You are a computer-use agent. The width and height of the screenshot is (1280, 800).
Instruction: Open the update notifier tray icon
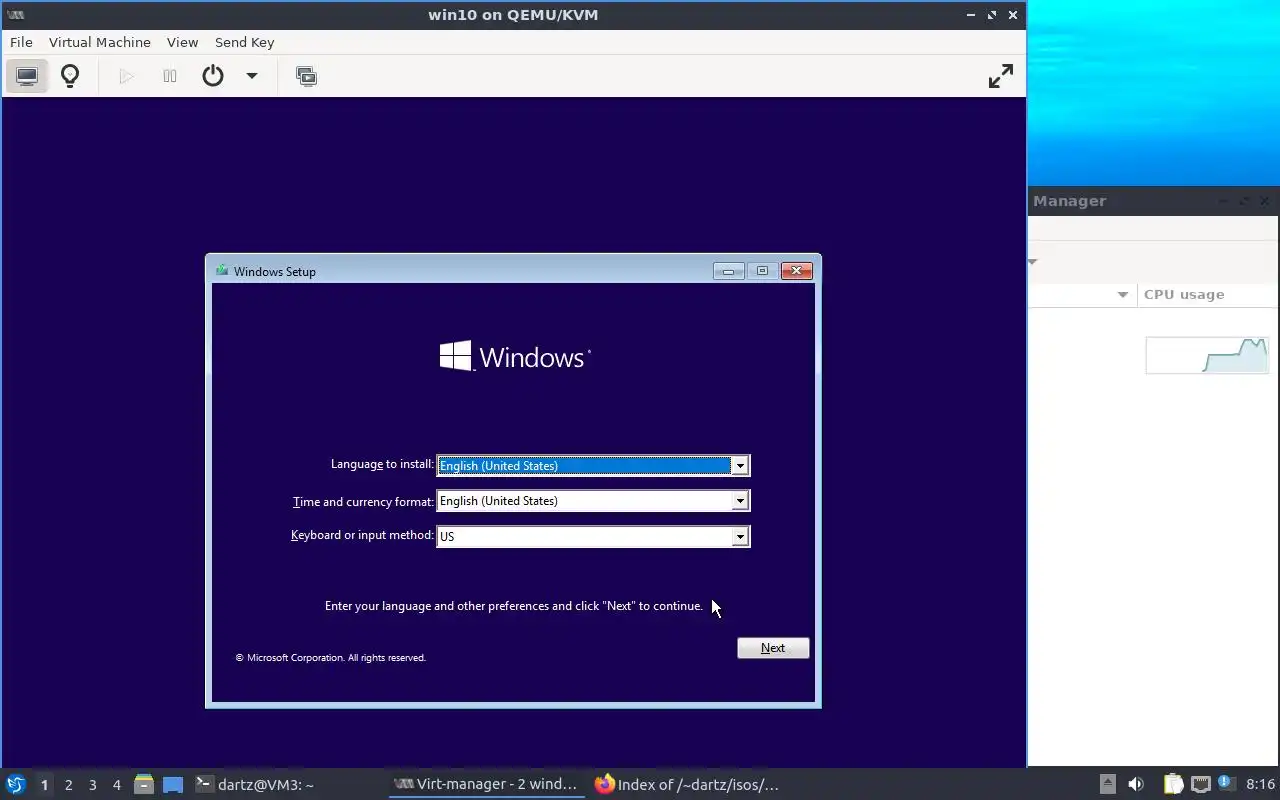pos(1227,784)
